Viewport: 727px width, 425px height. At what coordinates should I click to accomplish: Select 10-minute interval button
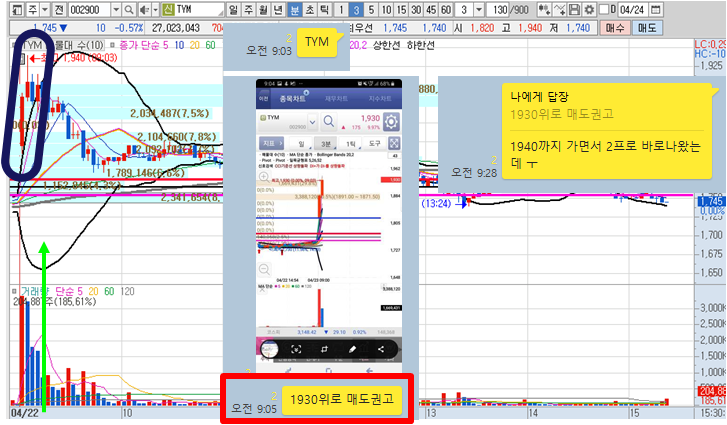(x=386, y=9)
